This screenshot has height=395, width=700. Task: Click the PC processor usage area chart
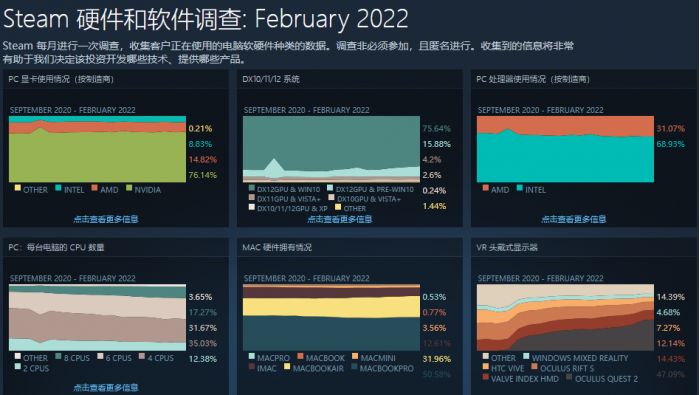[x=565, y=149]
